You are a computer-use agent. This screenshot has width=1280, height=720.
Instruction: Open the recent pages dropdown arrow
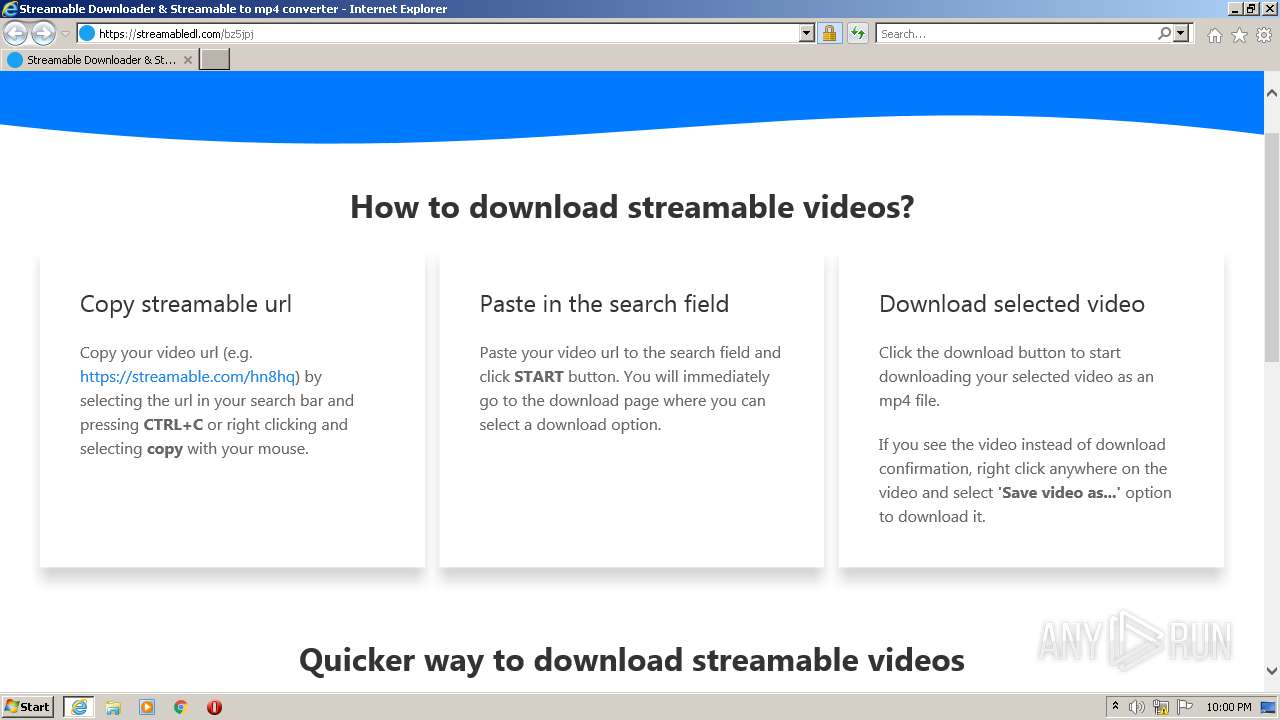(66, 34)
